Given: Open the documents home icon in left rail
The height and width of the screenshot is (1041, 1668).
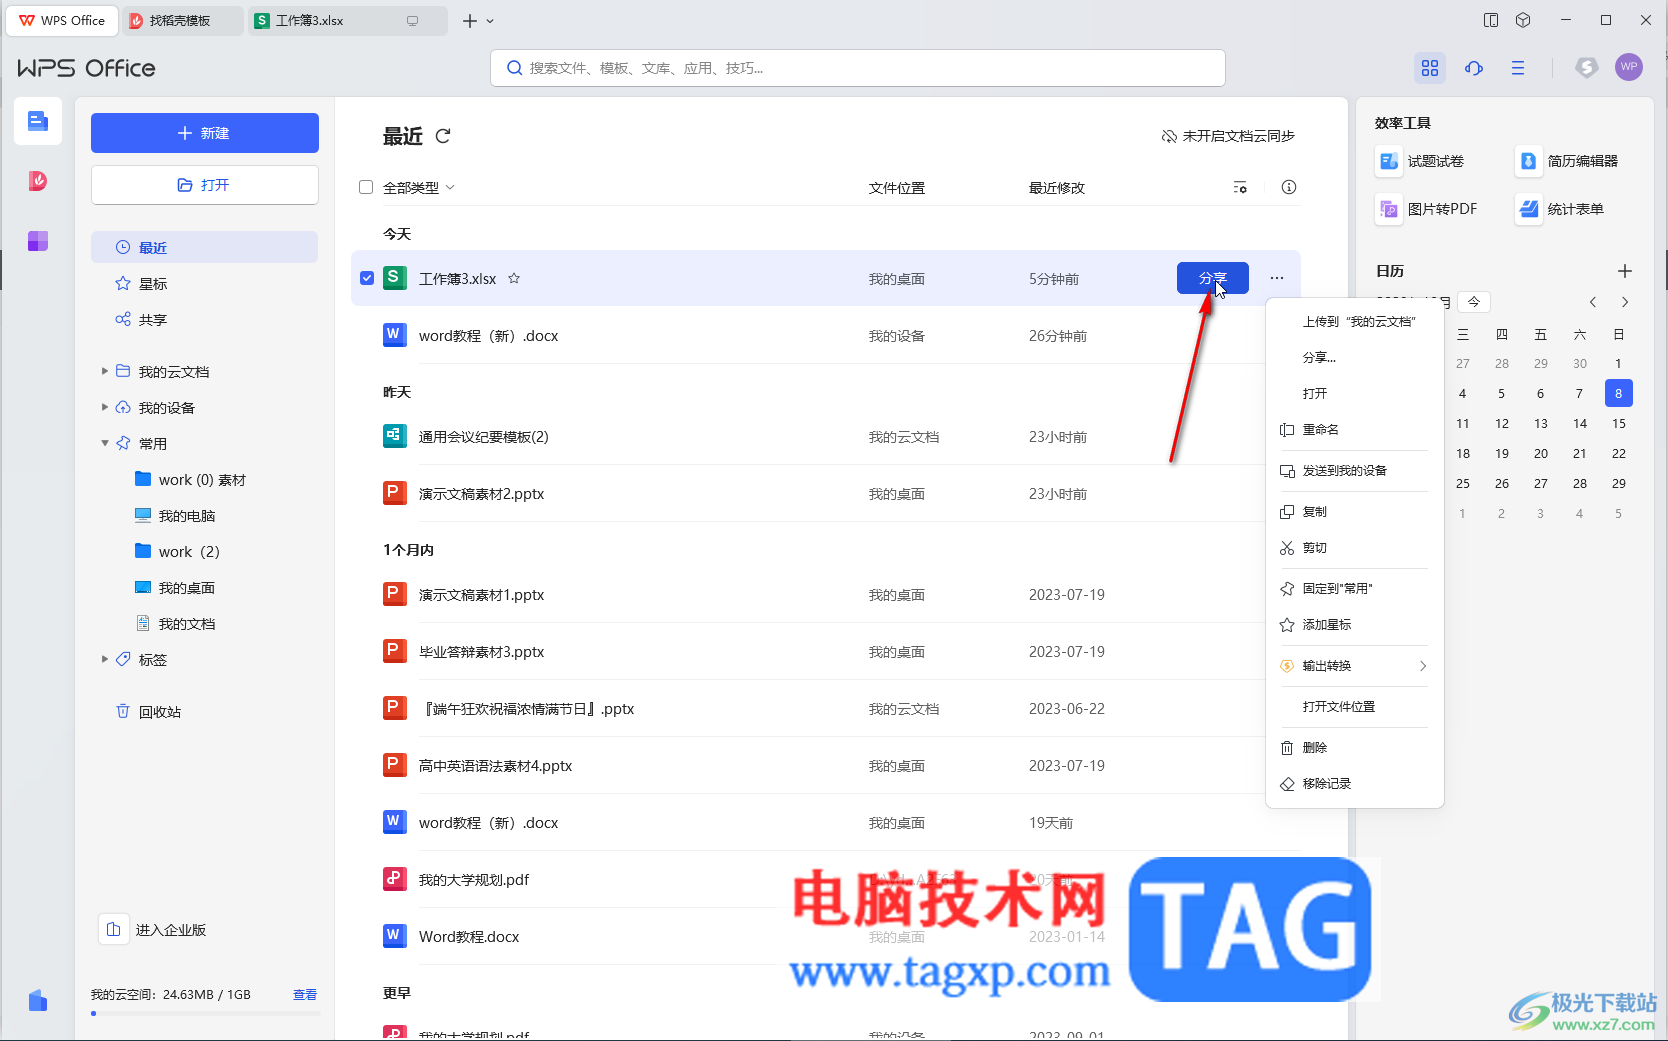Looking at the screenshot, I should [x=38, y=121].
